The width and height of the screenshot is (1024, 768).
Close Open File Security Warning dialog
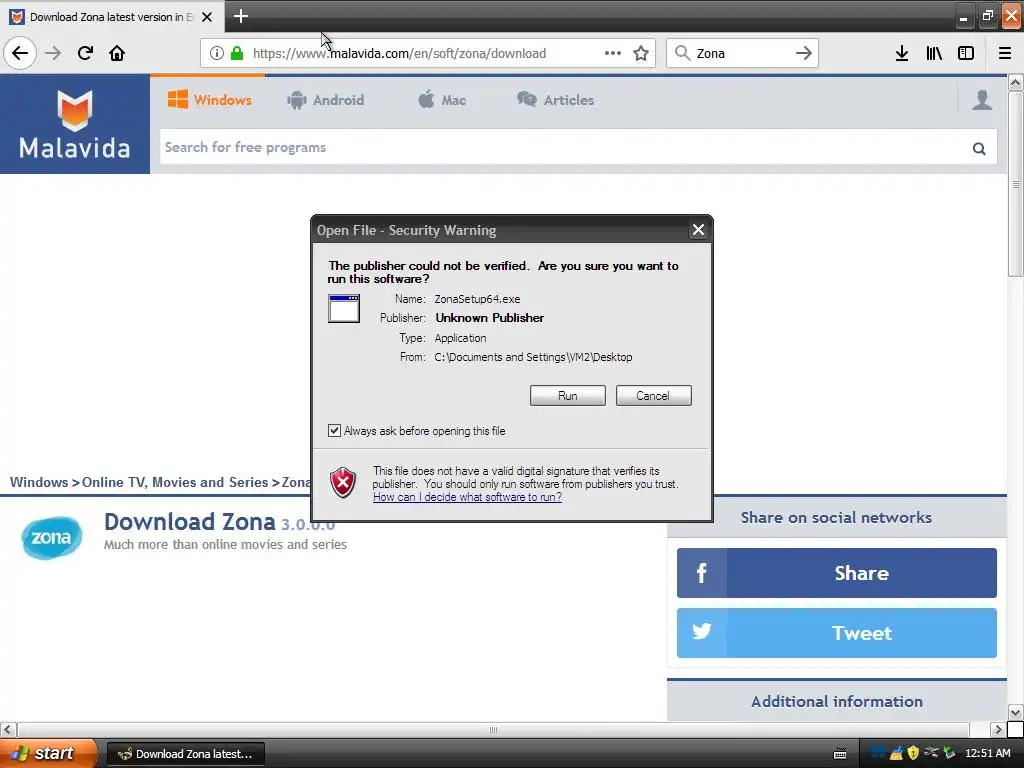(x=698, y=230)
